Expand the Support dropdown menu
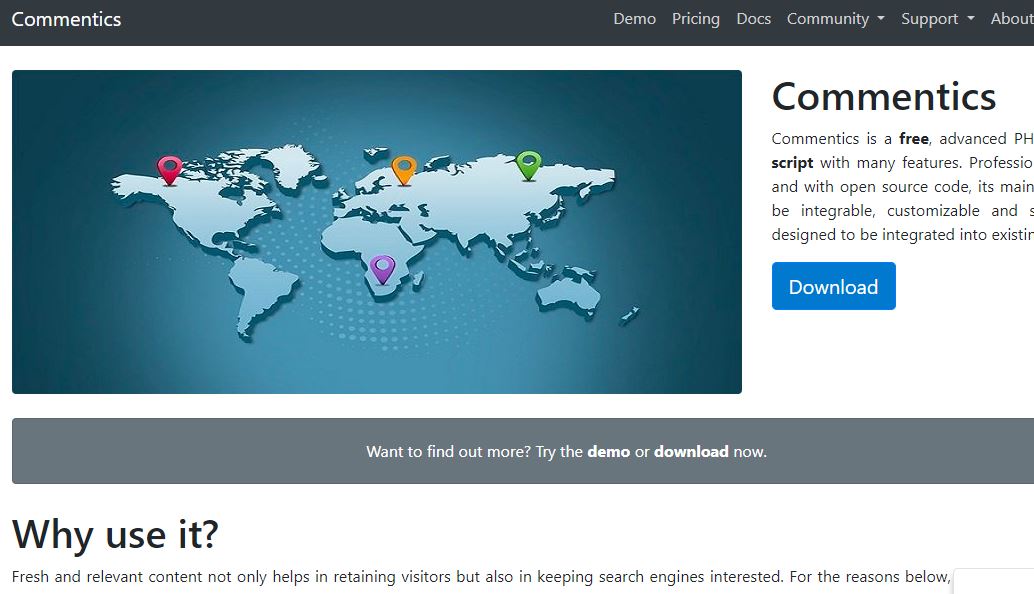The width and height of the screenshot is (1034, 594). [938, 19]
